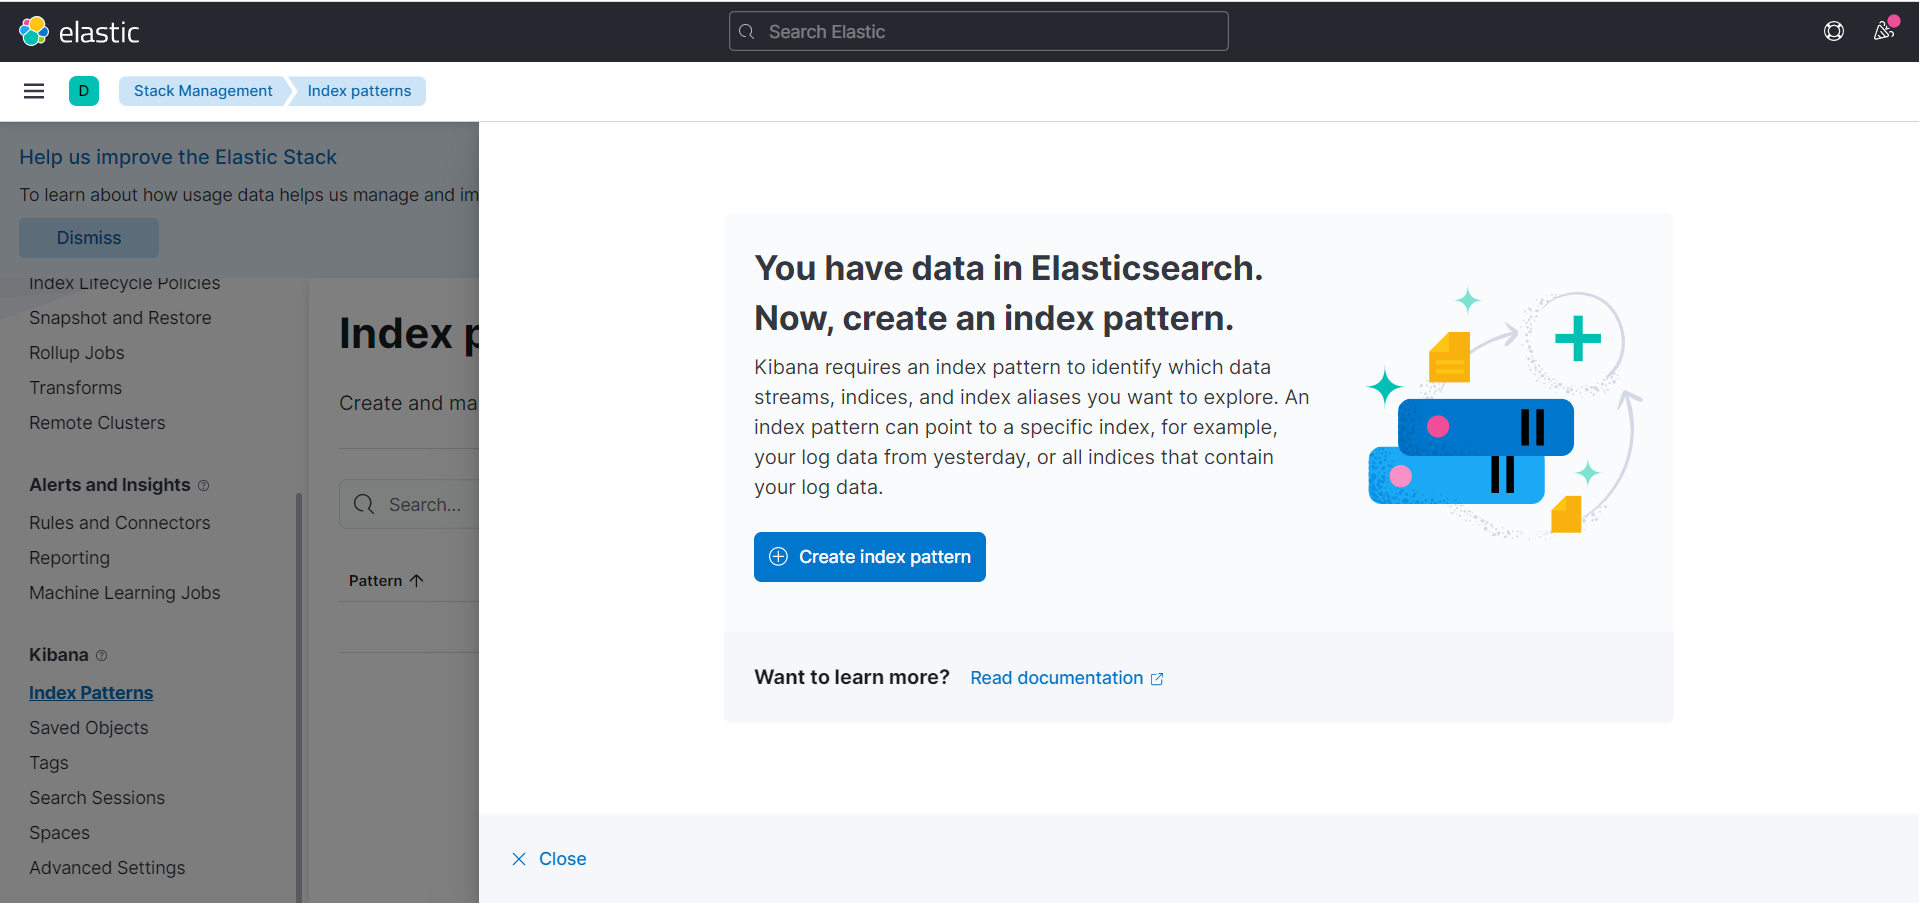Image resolution: width=1926 pixels, height=904 pixels.
Task: Dismiss the usage data notice
Action: [x=89, y=238]
